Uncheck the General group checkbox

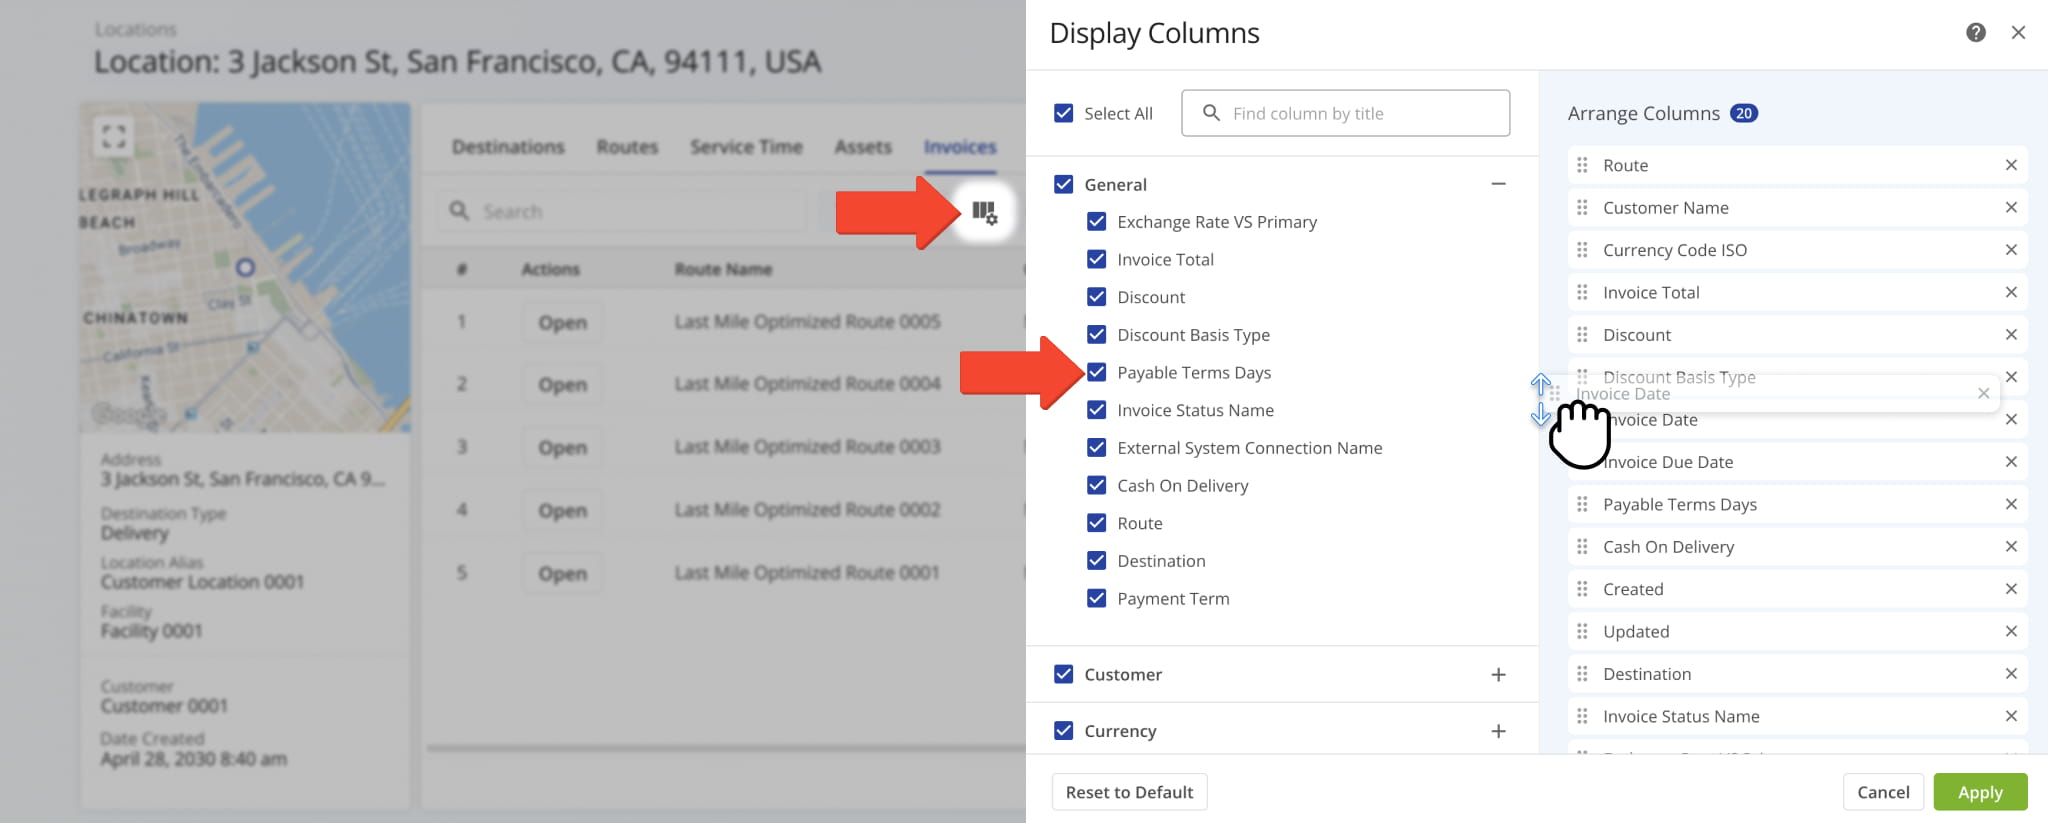pyautogui.click(x=1064, y=184)
